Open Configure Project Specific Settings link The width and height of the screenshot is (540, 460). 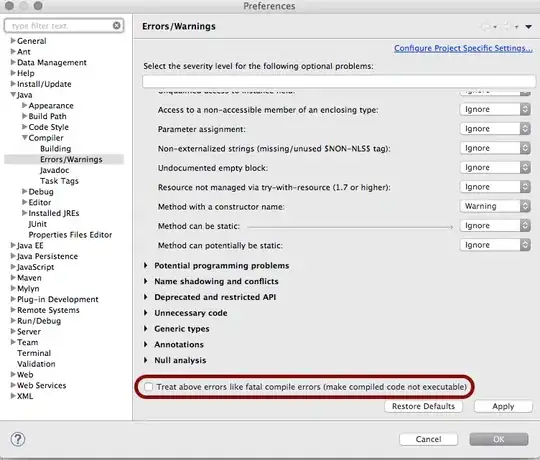(x=463, y=48)
